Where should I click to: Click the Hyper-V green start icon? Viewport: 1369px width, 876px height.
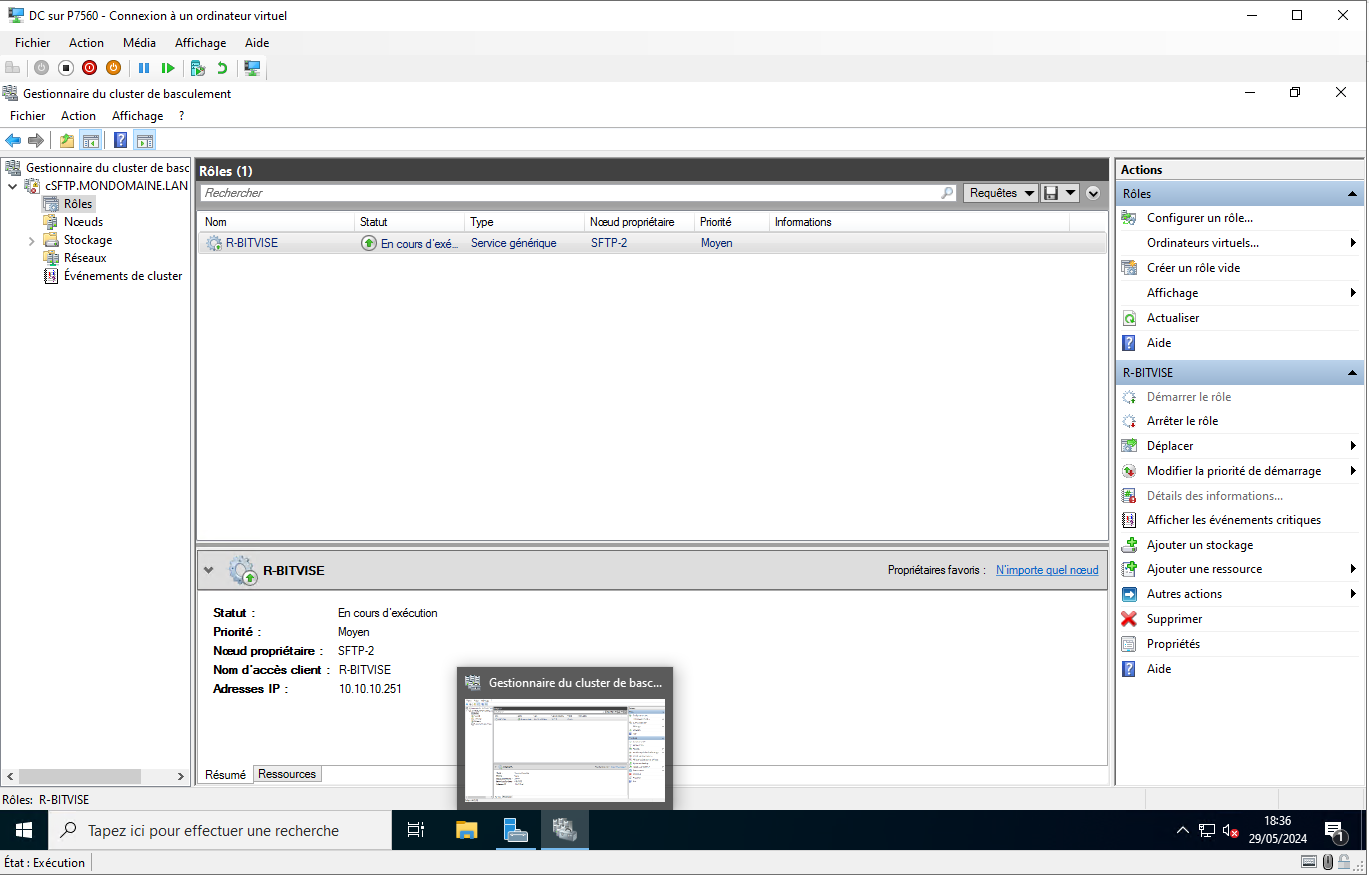click(x=168, y=68)
